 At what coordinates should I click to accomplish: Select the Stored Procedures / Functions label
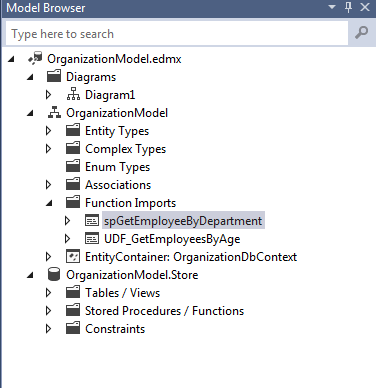tap(164, 311)
